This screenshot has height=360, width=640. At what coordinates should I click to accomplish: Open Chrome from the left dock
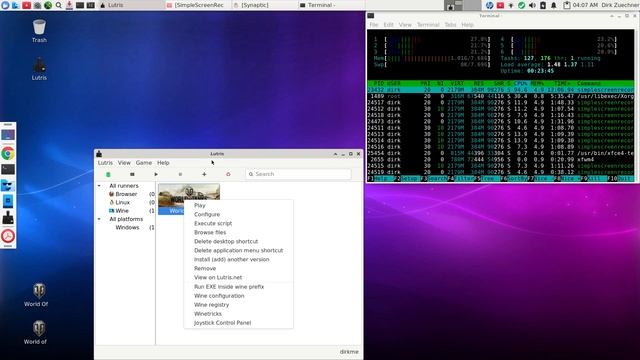[8, 153]
